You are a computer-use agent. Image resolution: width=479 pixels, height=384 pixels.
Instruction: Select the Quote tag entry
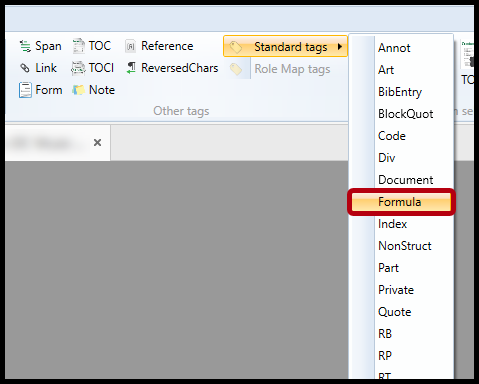pyautogui.click(x=401, y=312)
